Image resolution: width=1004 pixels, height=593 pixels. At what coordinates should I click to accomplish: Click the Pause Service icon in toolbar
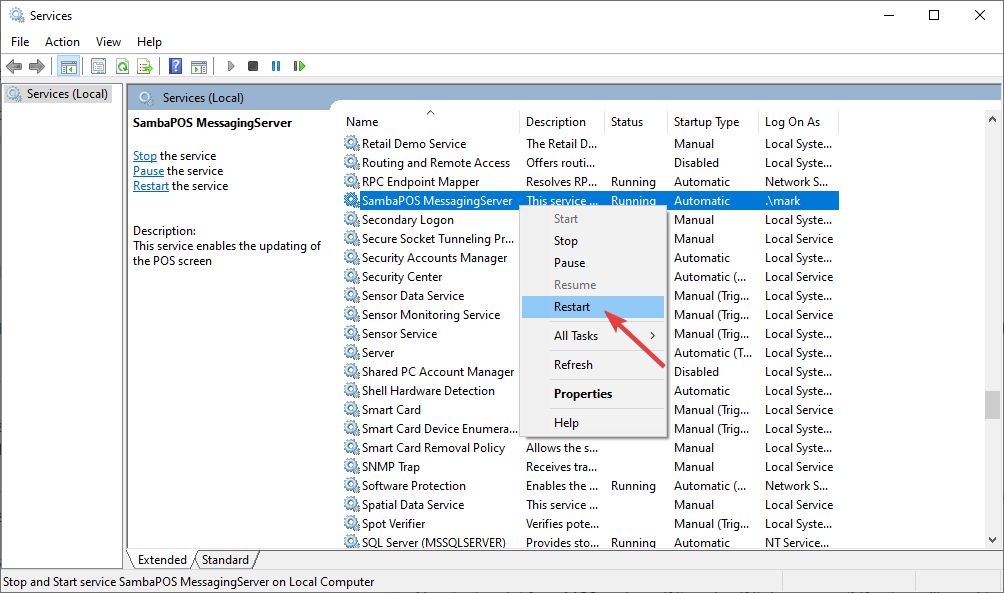[x=276, y=66]
